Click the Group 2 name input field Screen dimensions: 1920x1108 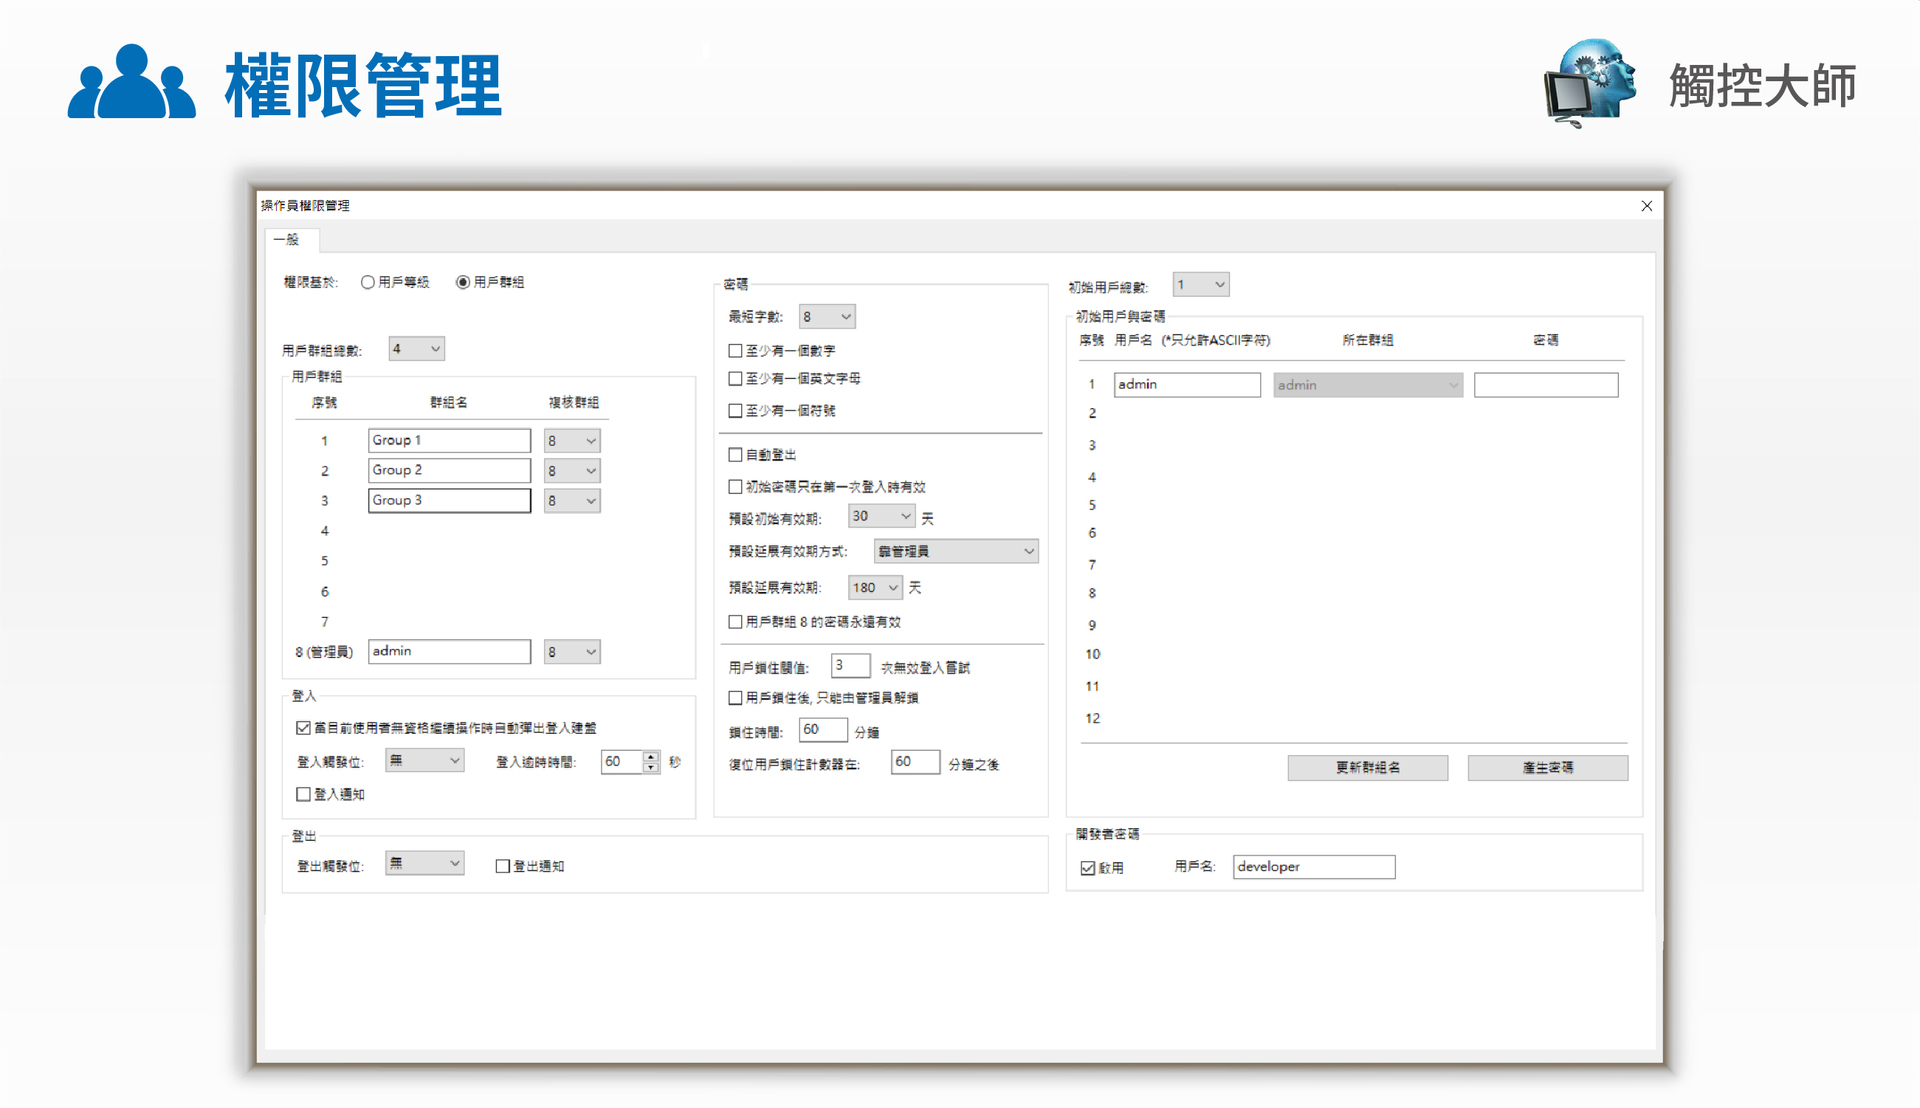[448, 470]
